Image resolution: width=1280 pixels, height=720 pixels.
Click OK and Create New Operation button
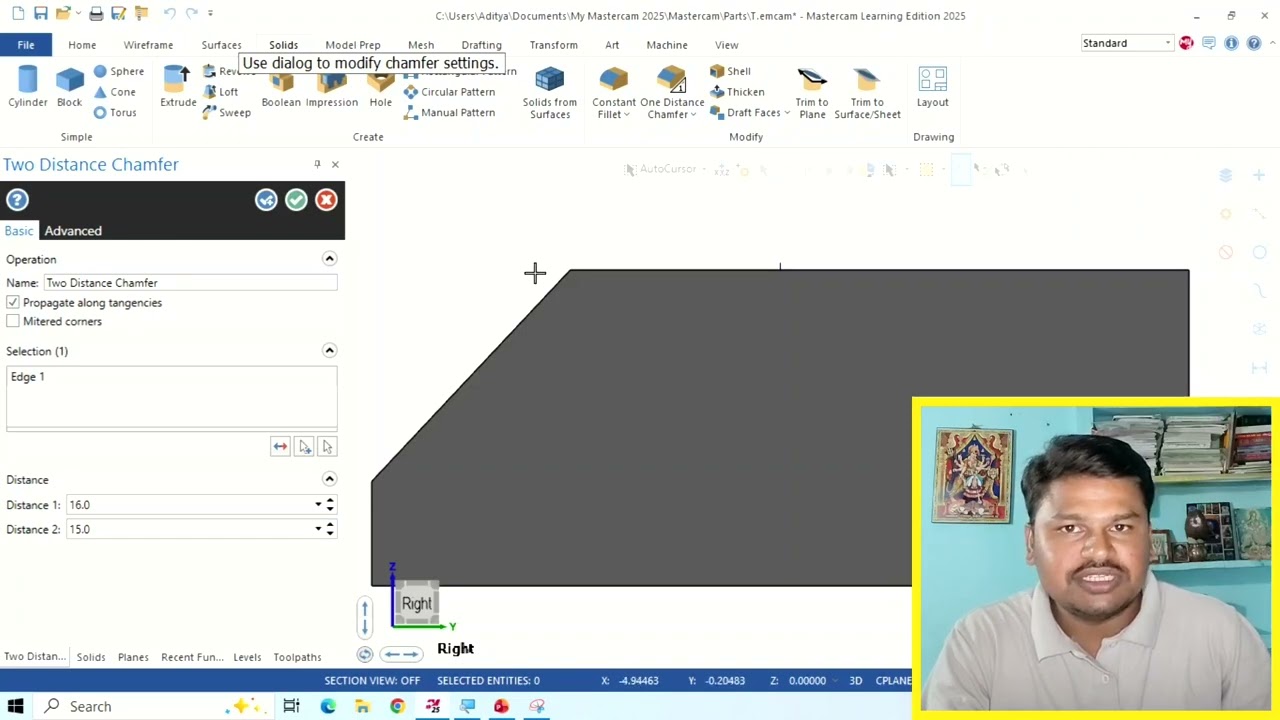[266, 200]
